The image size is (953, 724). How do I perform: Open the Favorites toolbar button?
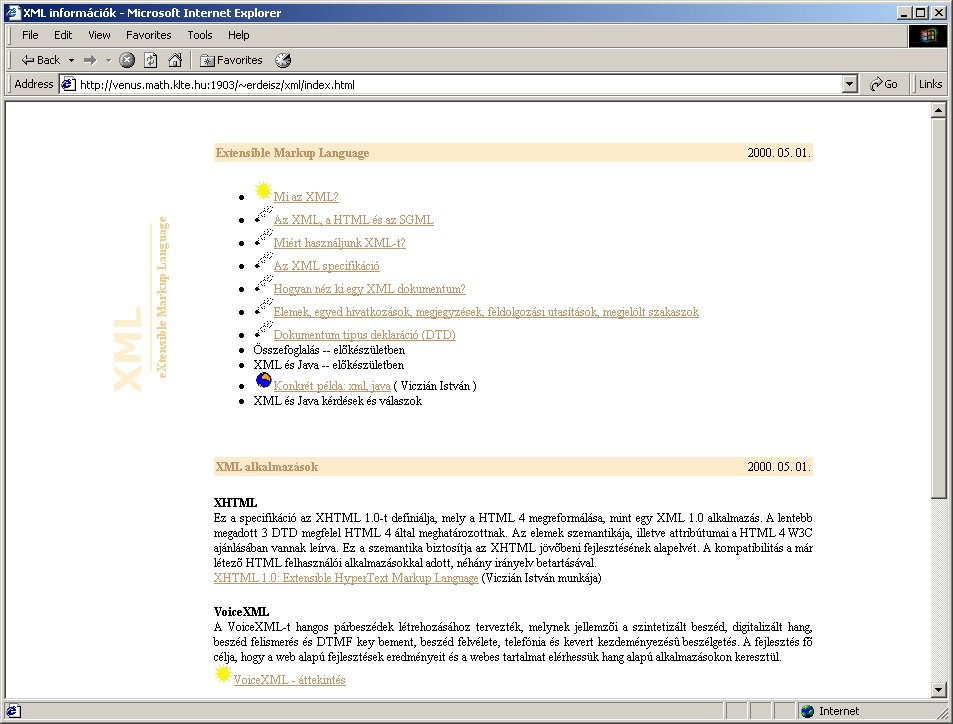(232, 60)
